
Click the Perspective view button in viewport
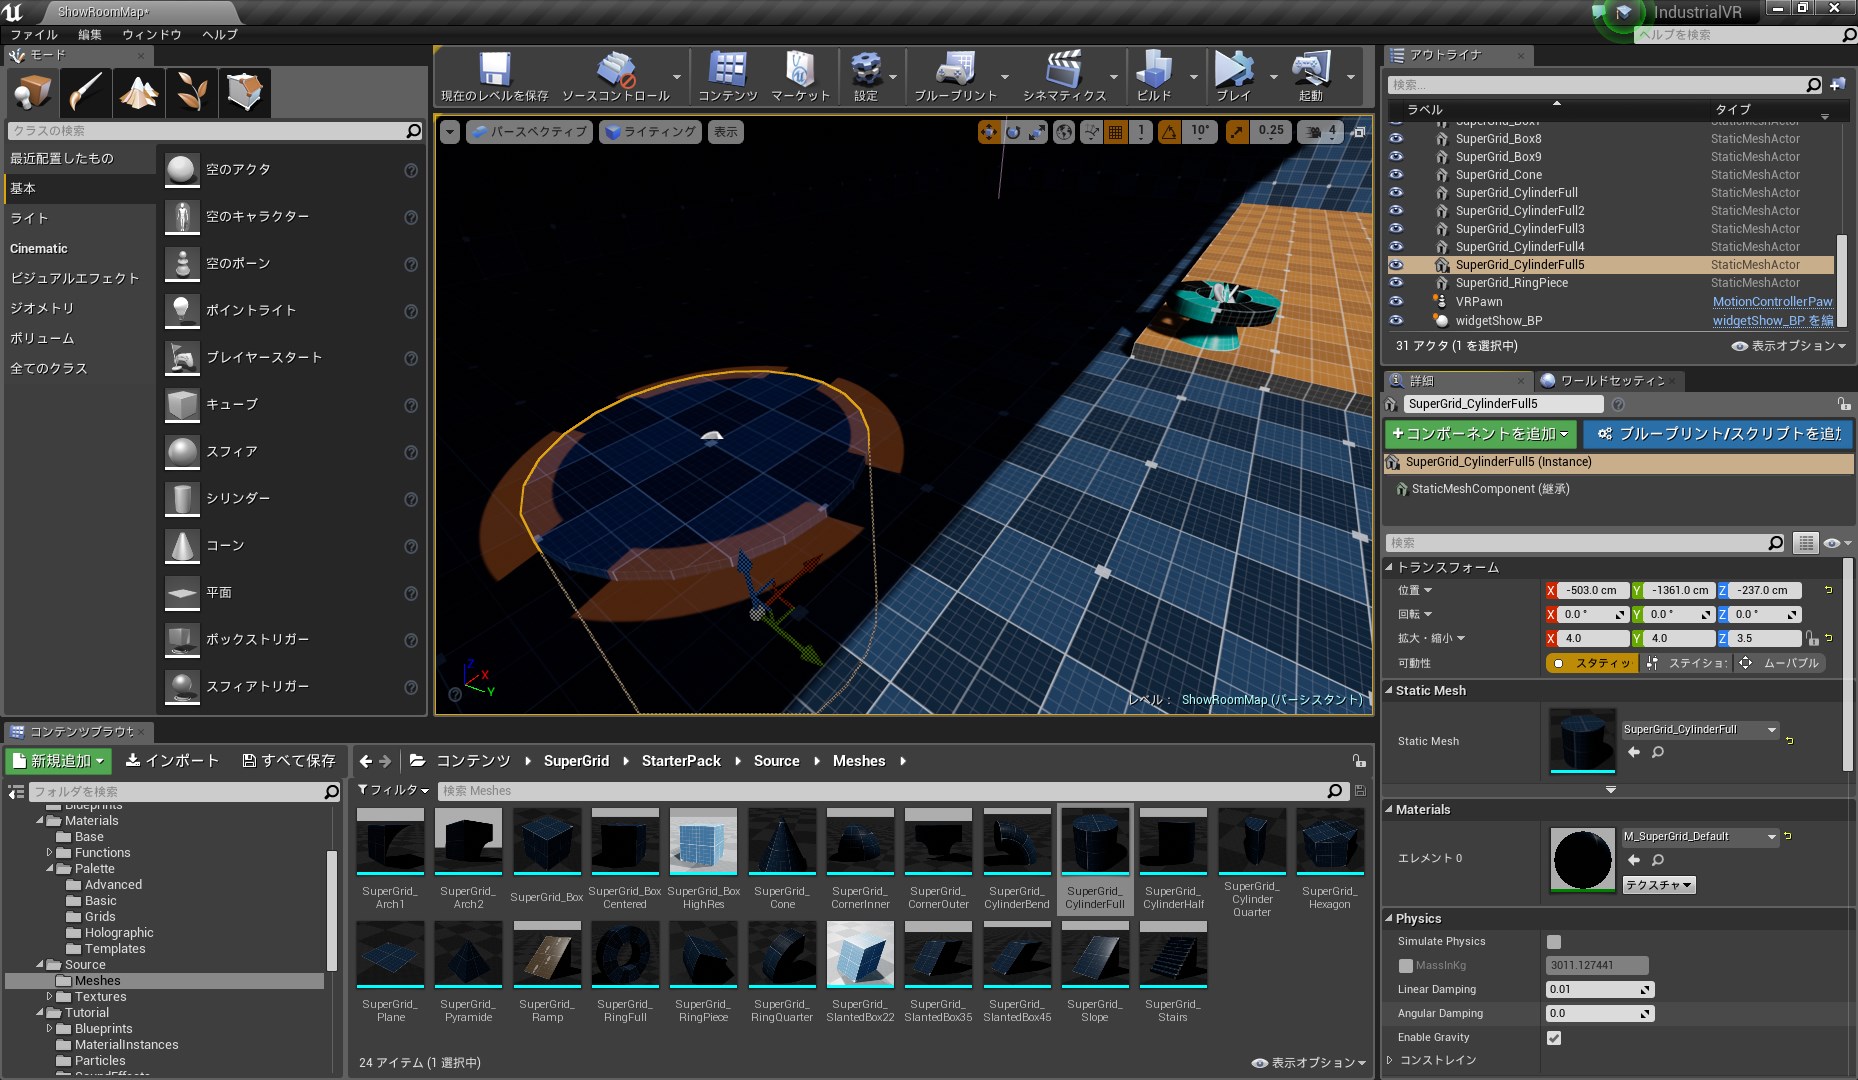(x=529, y=132)
